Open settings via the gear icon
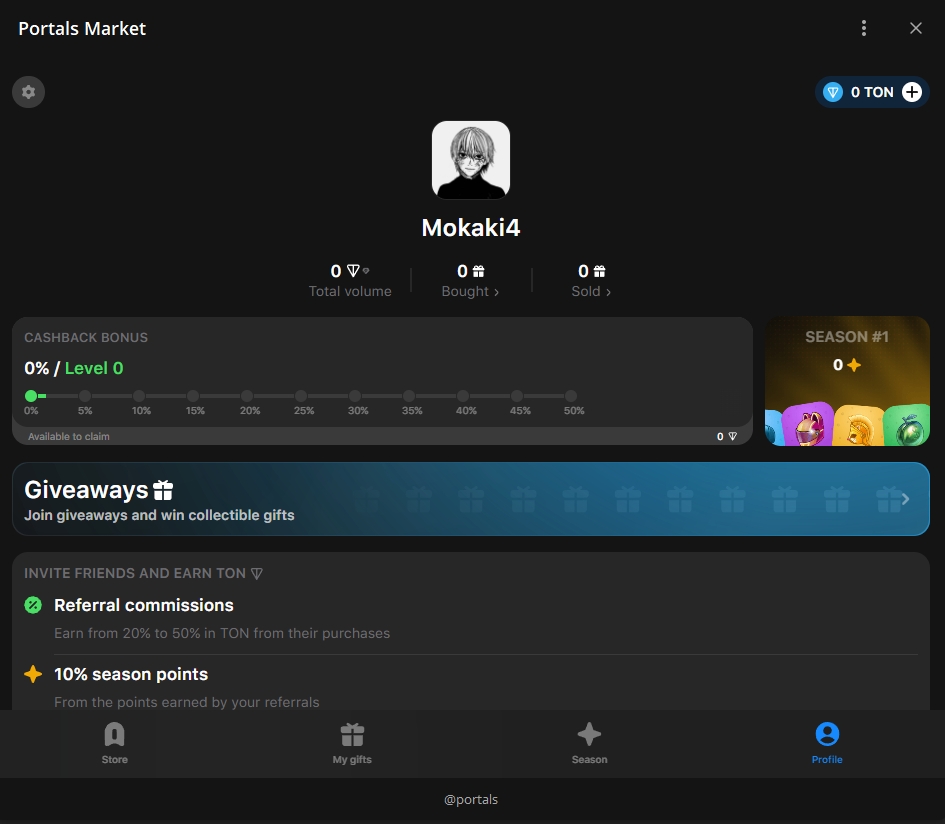The image size is (945, 824). 28,92
